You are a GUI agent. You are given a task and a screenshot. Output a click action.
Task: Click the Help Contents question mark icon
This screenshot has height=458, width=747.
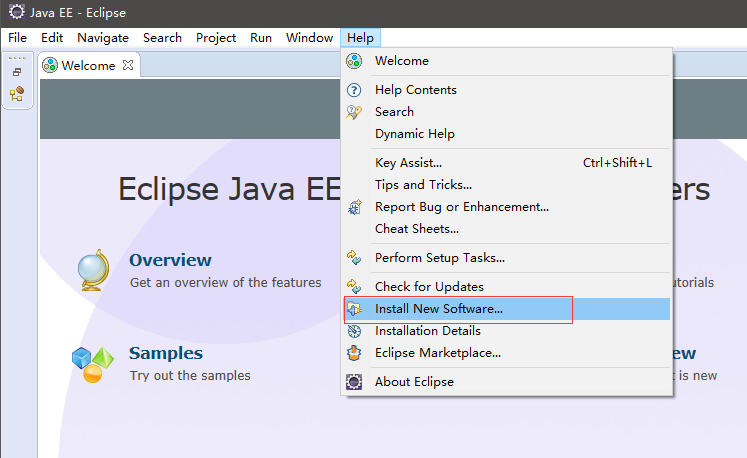(354, 90)
